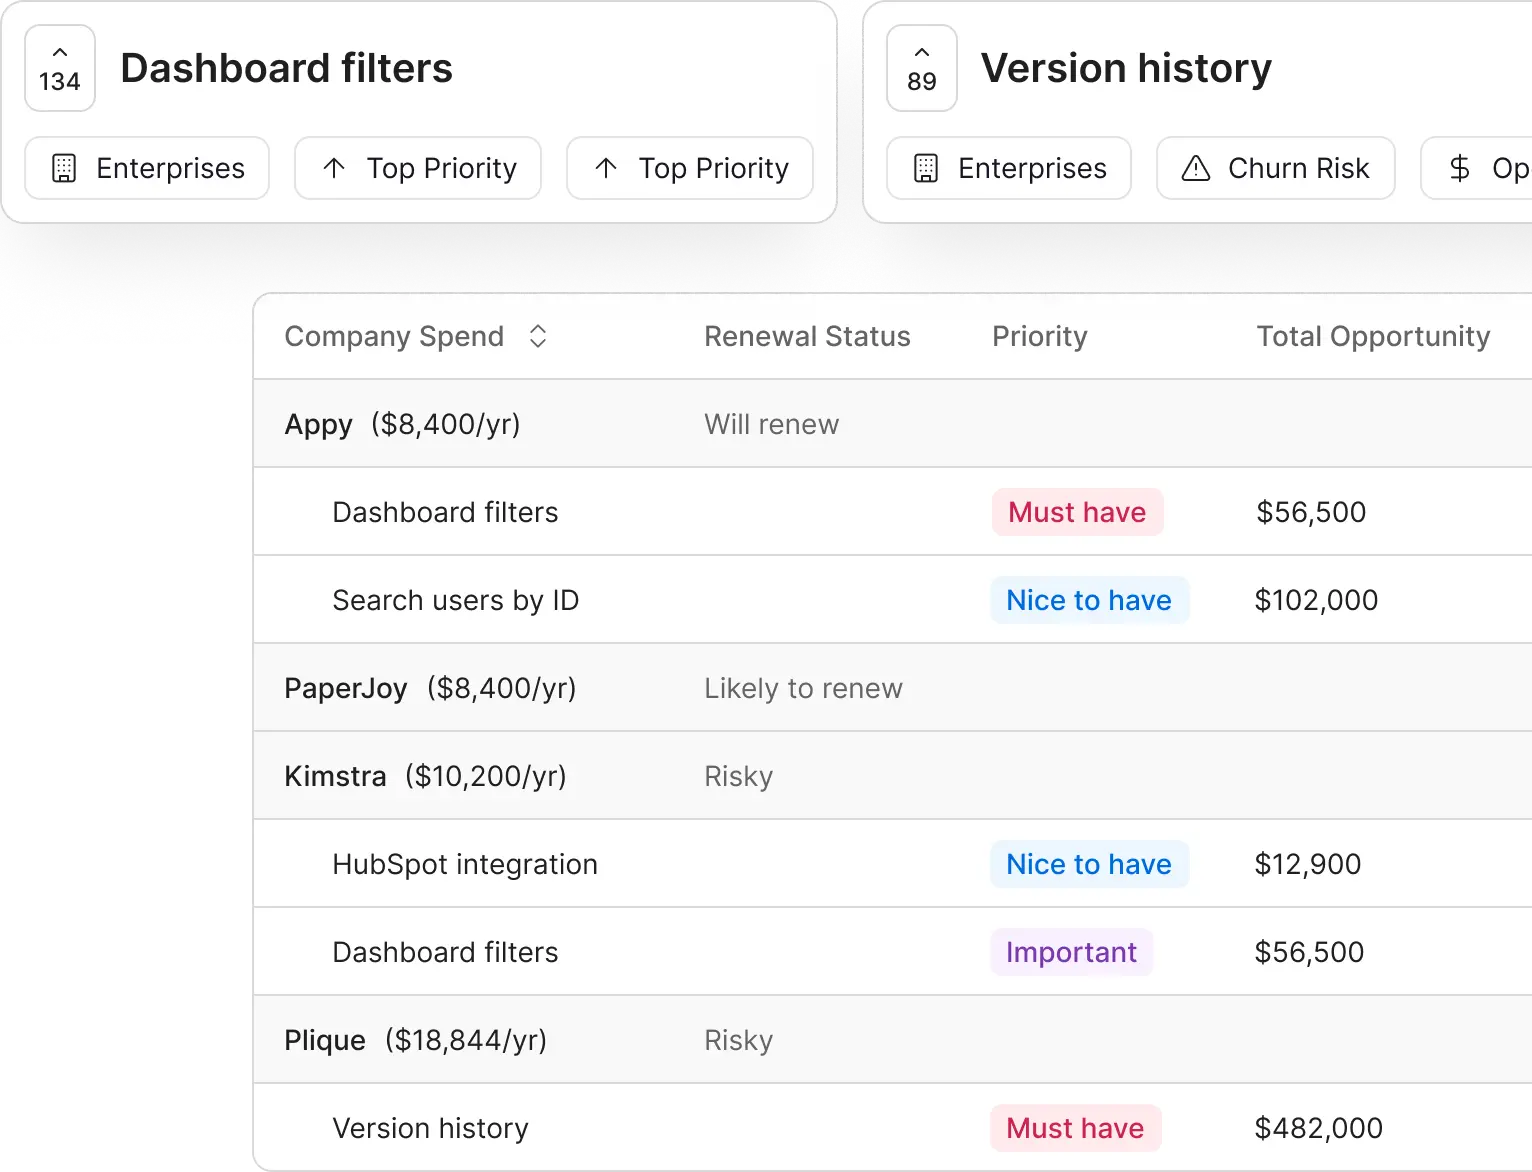Upvote the Dashboard filters card with 134 votes
1532x1172 pixels.
(x=60, y=68)
